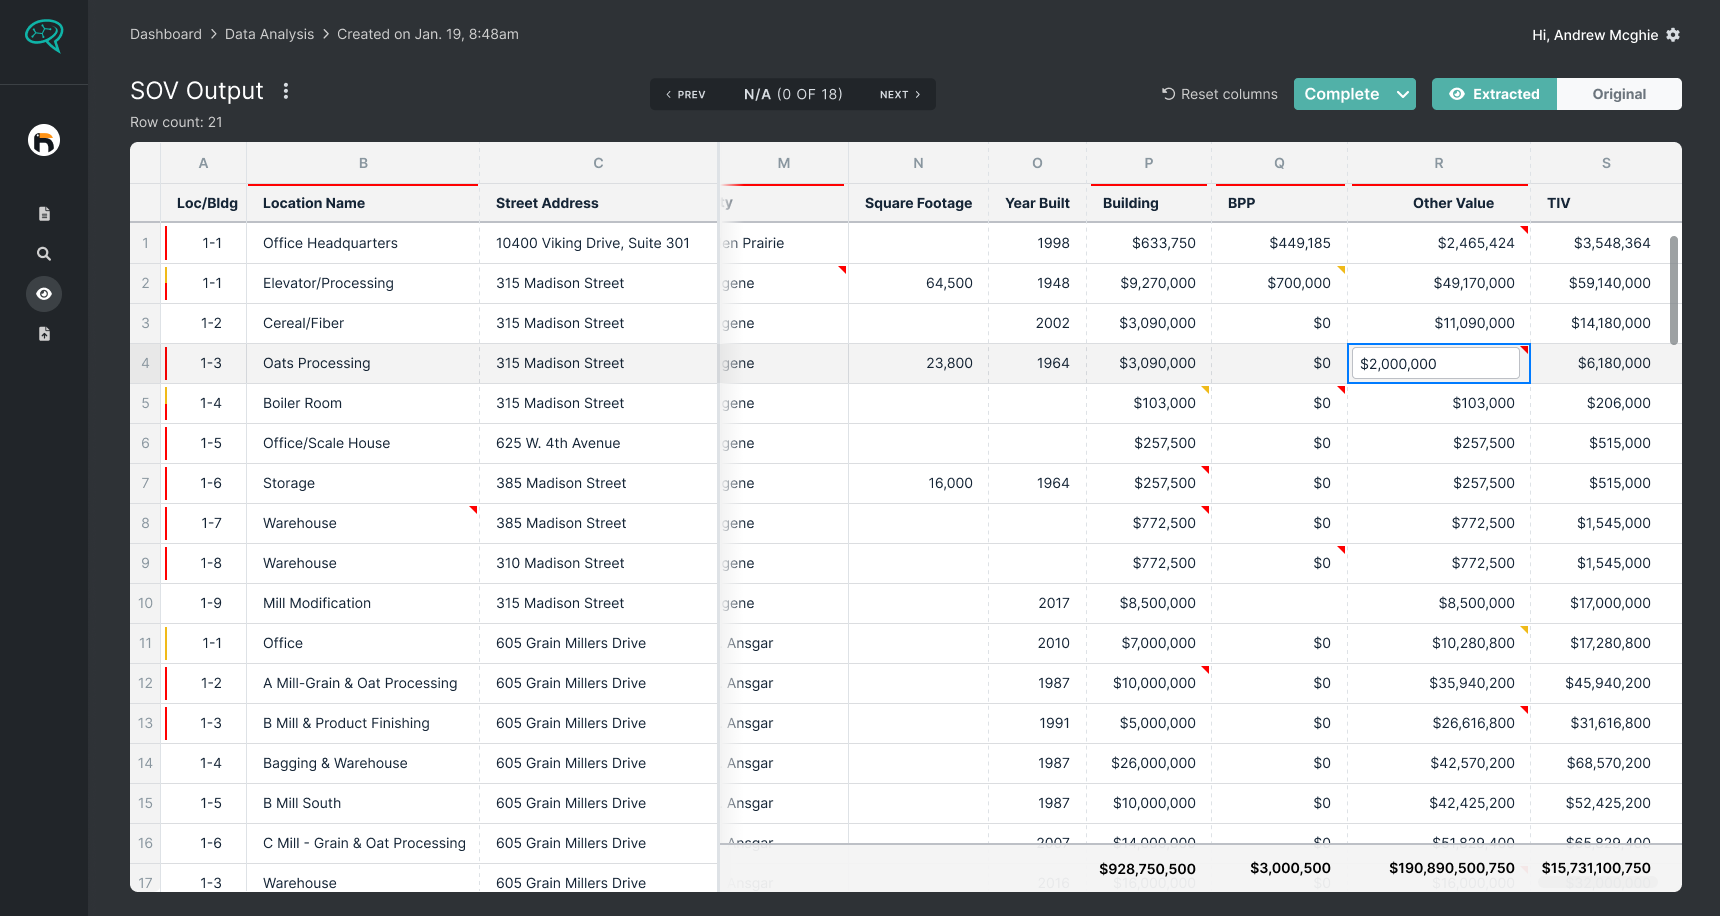This screenshot has height=916, width=1720.
Task: Open the Data Analysis breadcrumb link
Action: 269,34
